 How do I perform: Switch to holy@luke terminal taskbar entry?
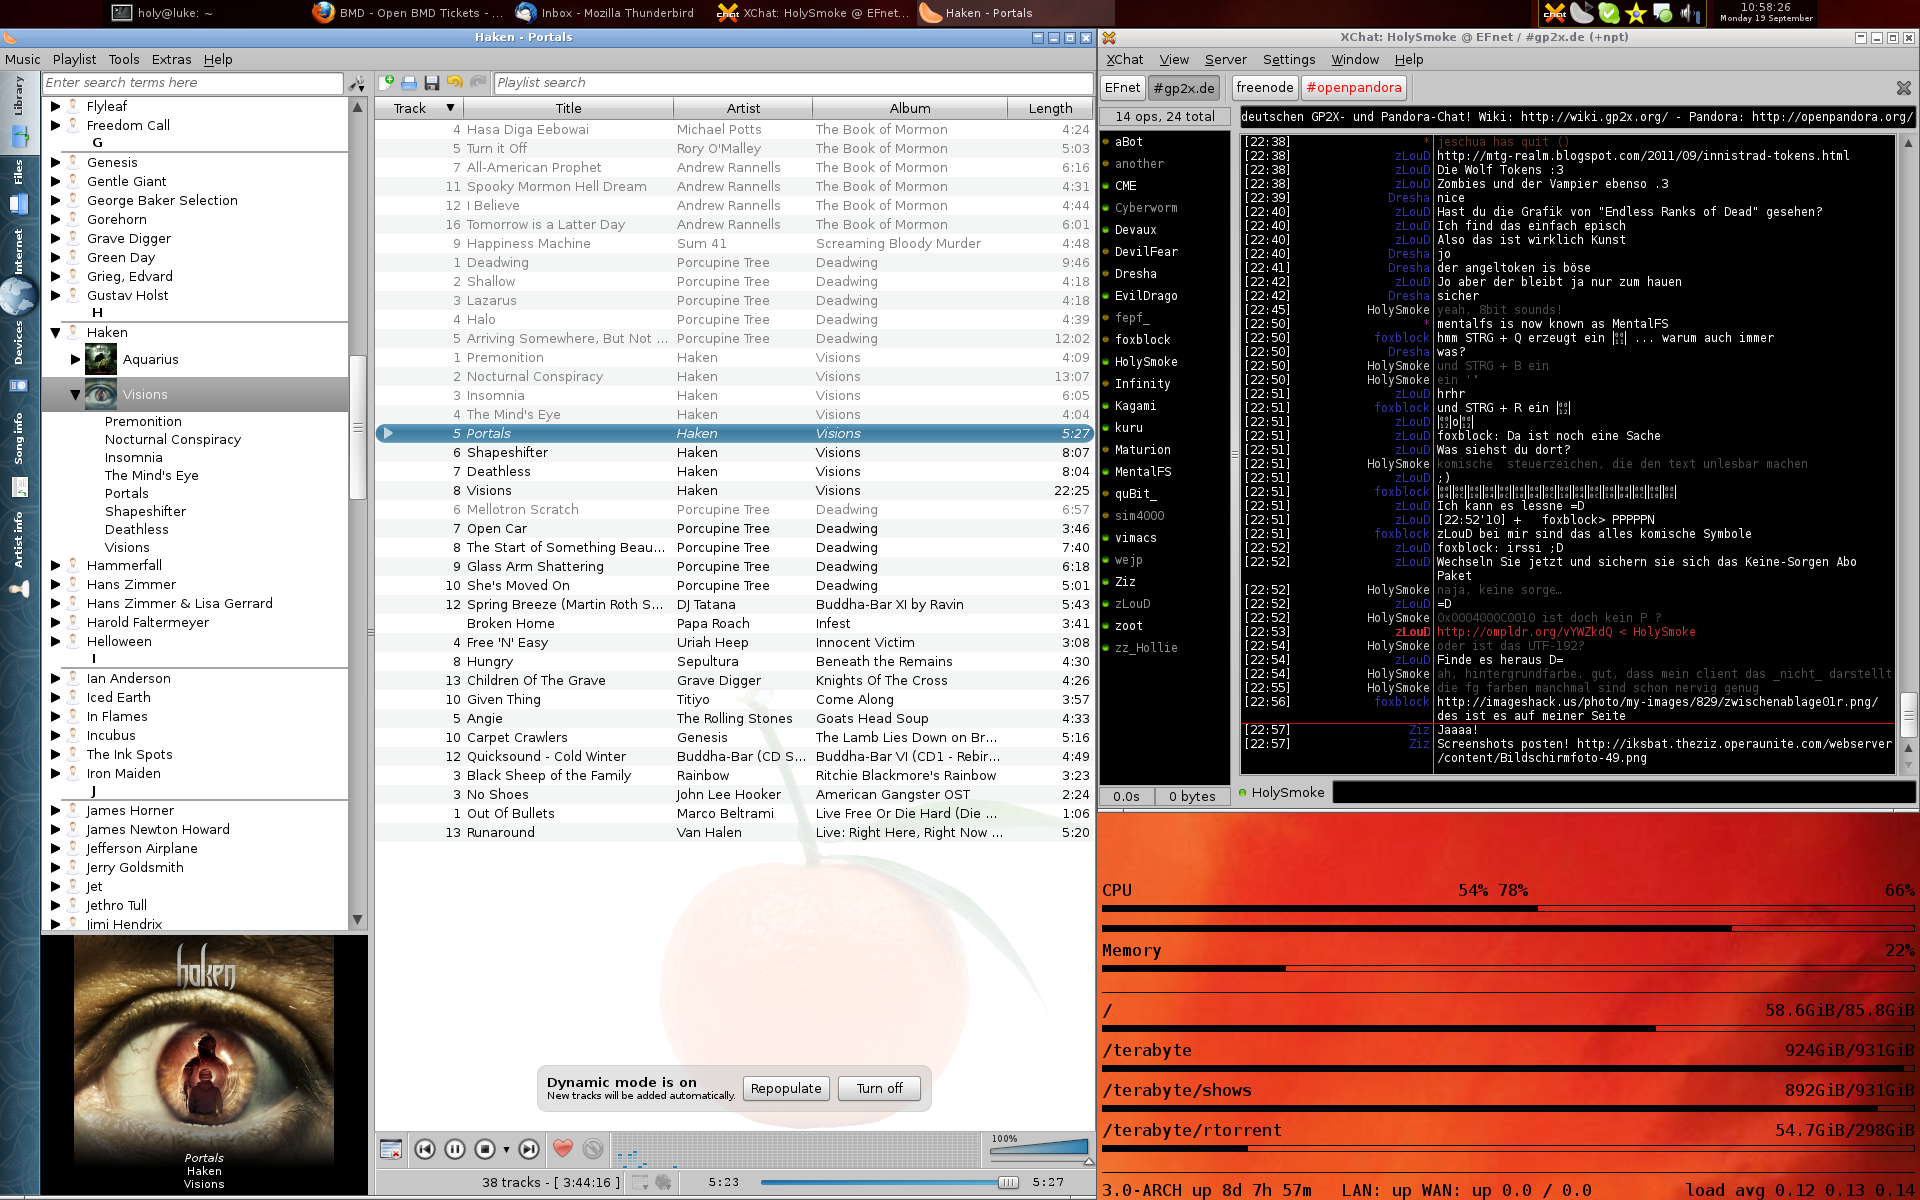pos(163,13)
